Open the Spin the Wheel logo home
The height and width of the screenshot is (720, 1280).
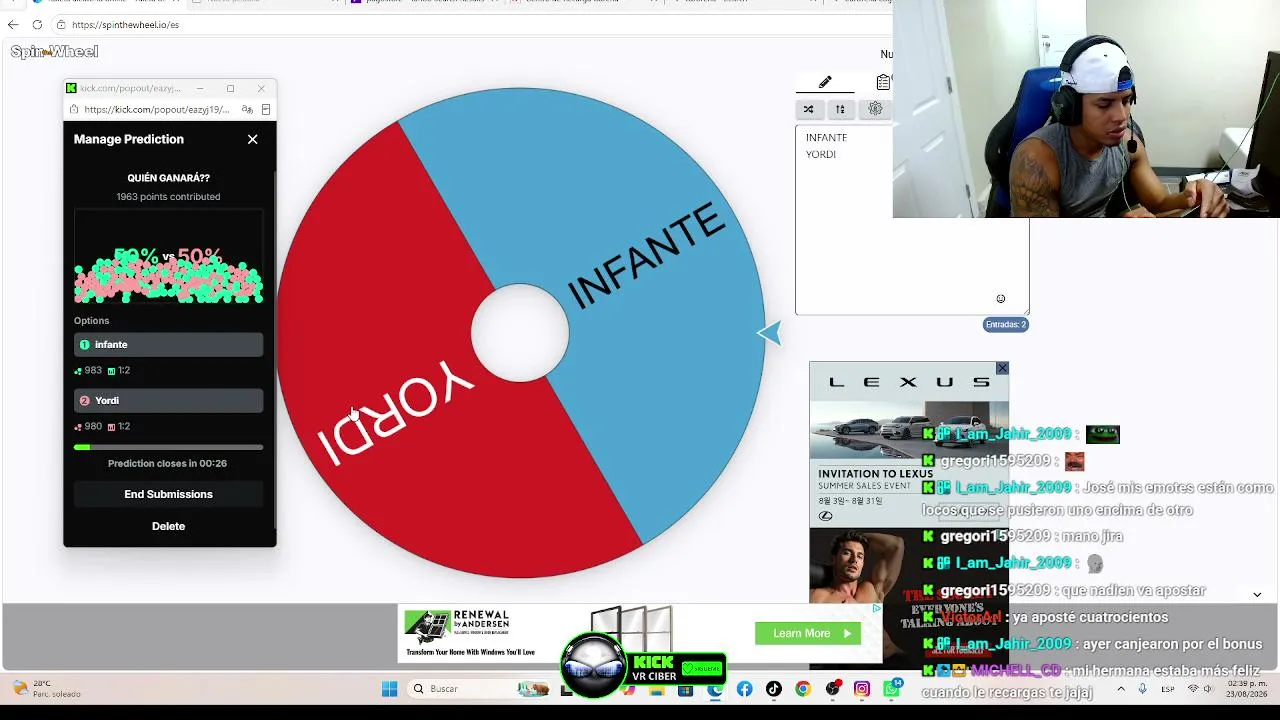pos(55,52)
